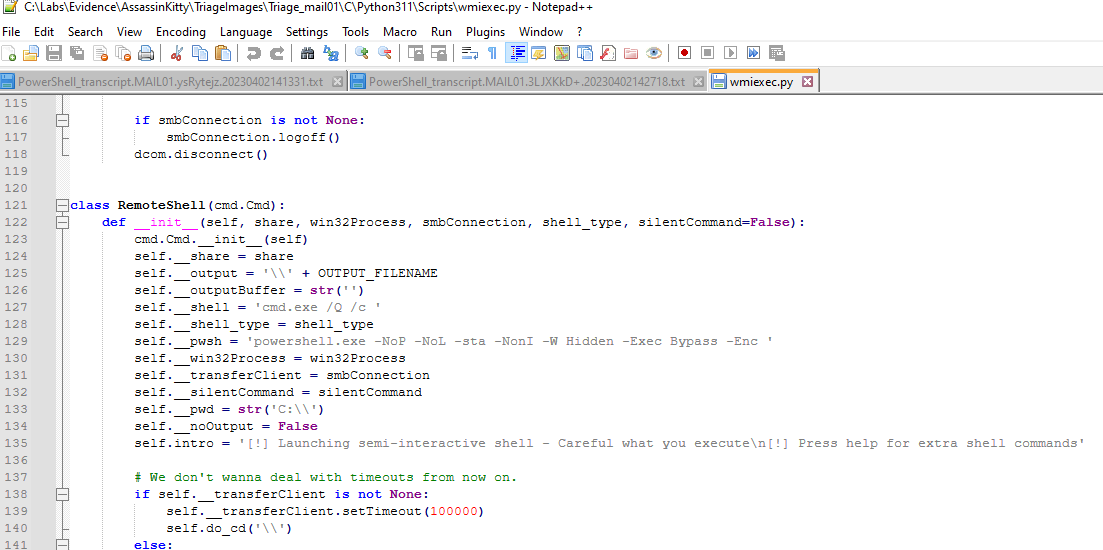Click the Paste clipboard icon
The width and height of the screenshot is (1103, 550).
coord(222,53)
